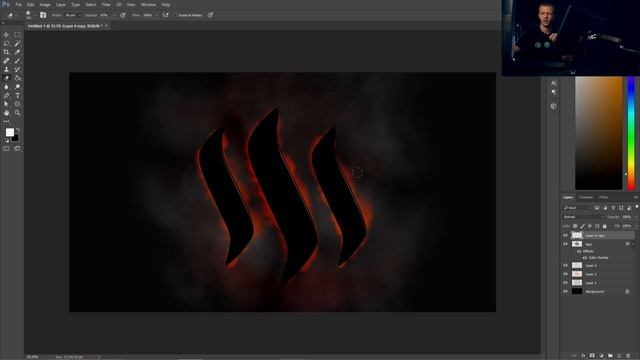Open the Filter menu
640x360 pixels.
(x=106, y=4)
